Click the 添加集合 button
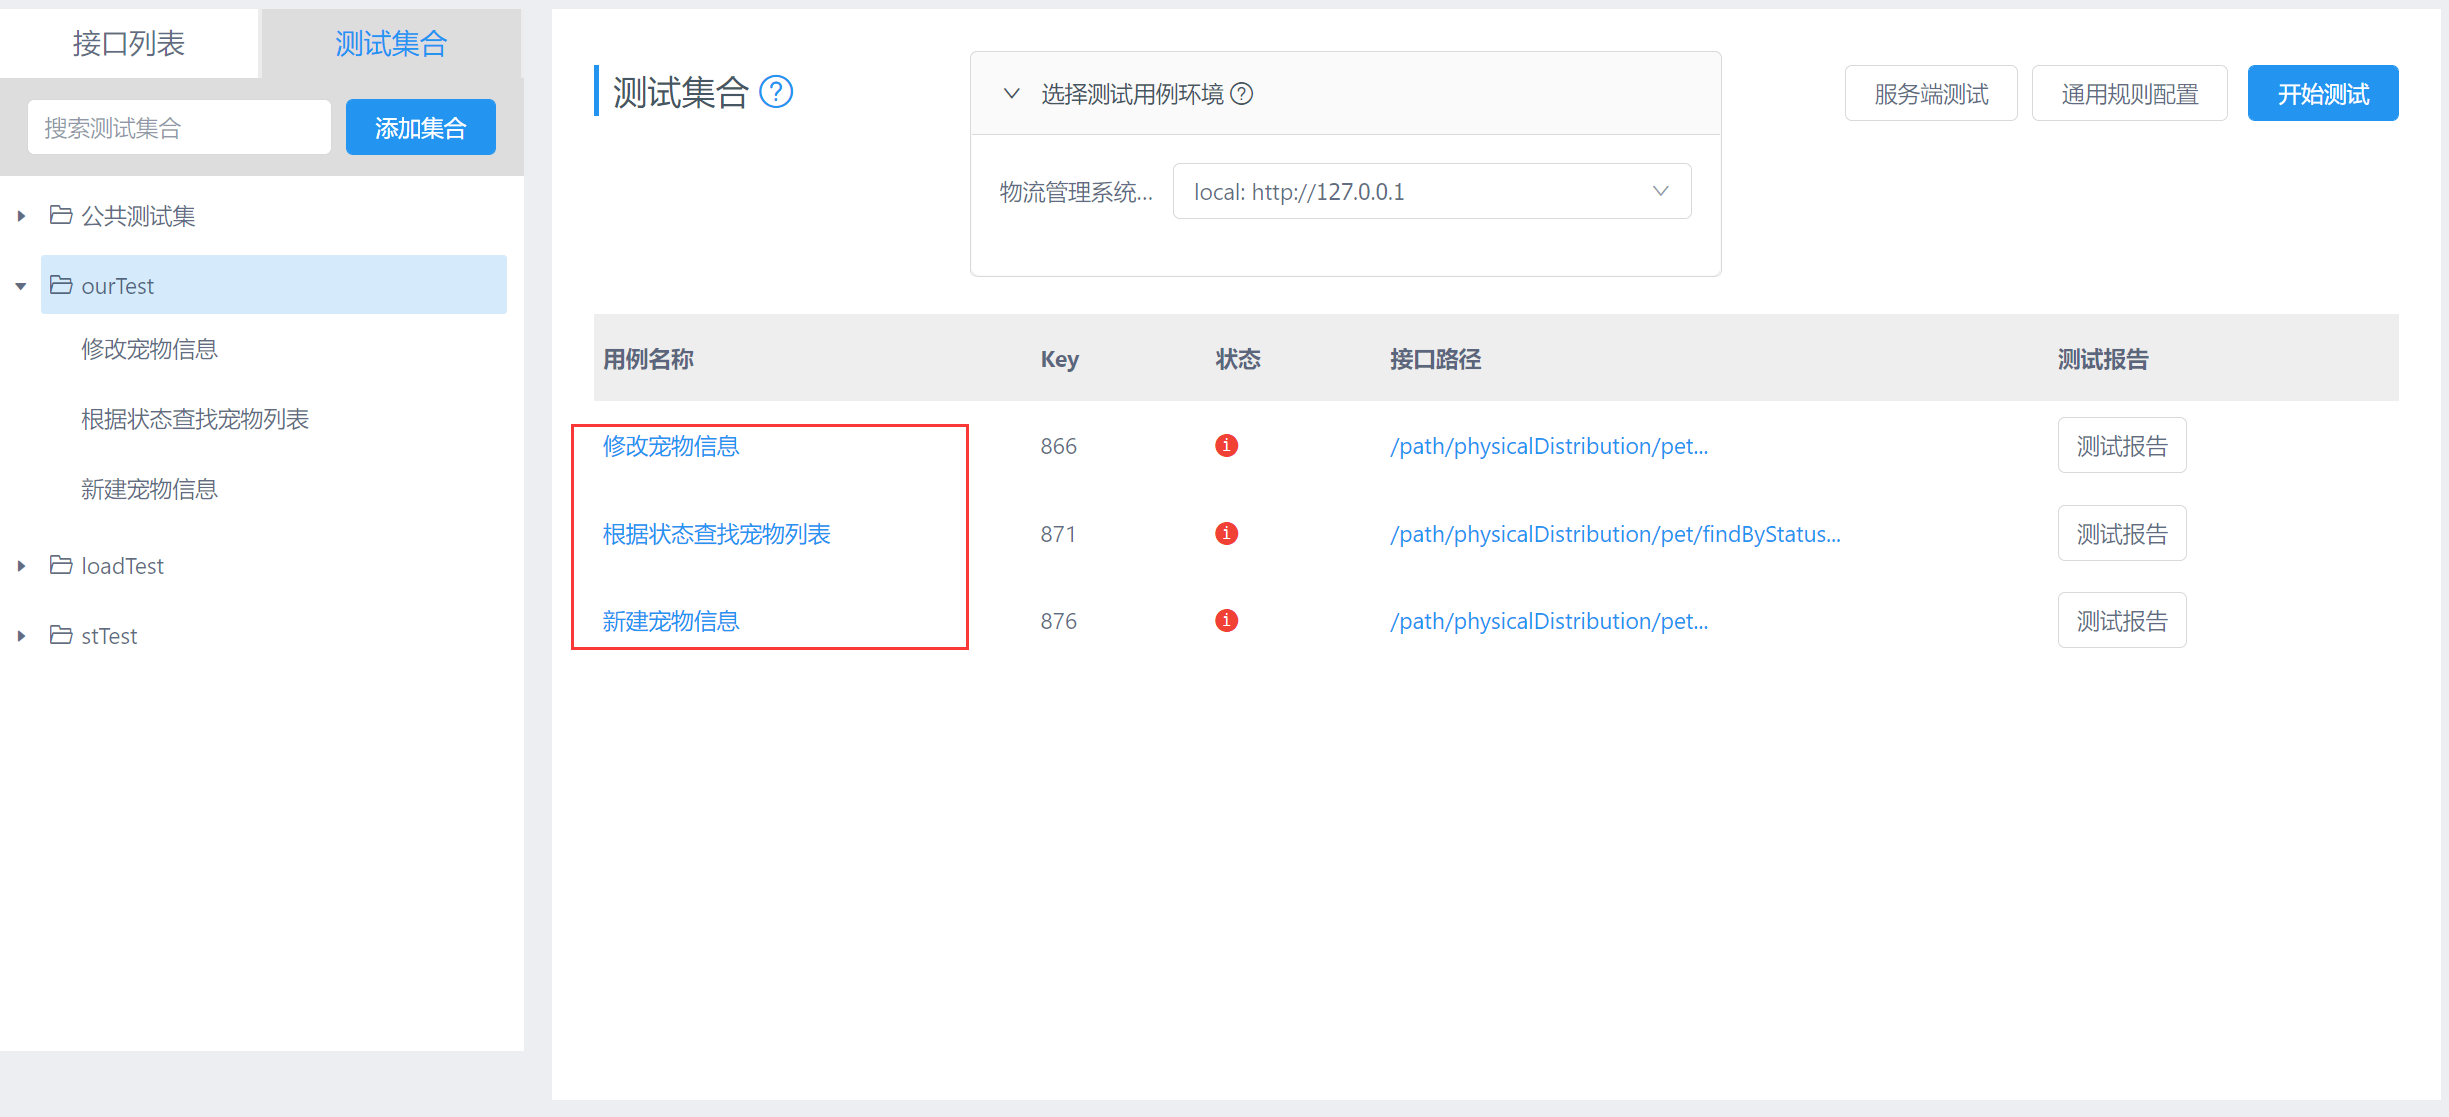This screenshot has height=1117, width=2449. 420,127
